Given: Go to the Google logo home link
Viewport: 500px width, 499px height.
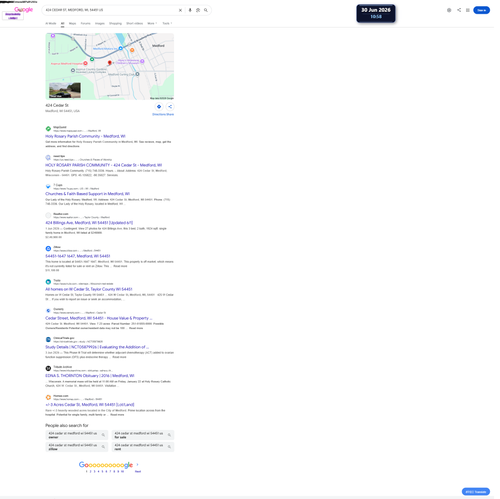Looking at the screenshot, I should click(x=24, y=9).
